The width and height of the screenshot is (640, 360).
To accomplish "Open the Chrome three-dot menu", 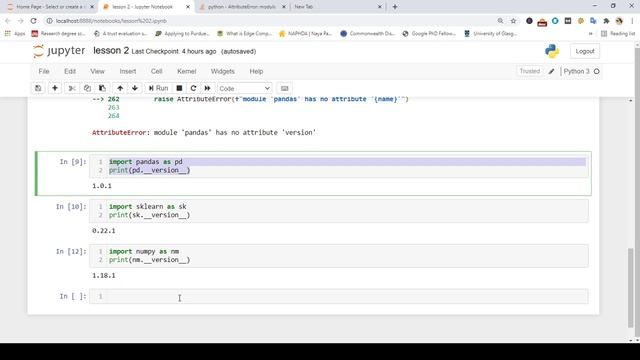I will (x=632, y=21).
